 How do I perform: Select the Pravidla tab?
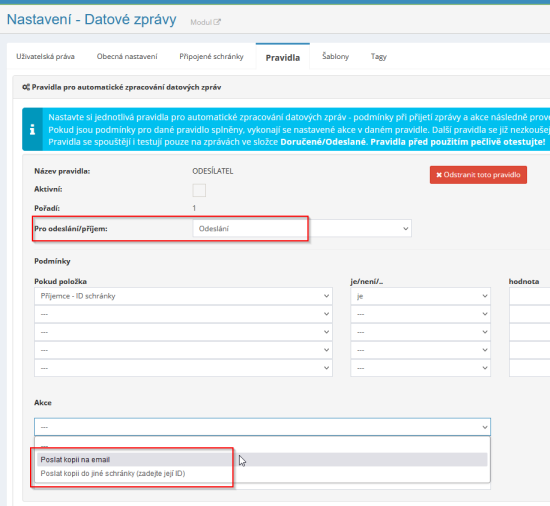tap(283, 58)
